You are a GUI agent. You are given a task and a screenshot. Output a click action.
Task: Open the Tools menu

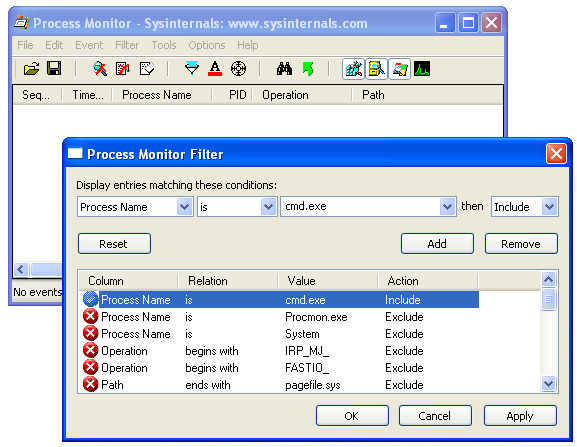coord(164,45)
